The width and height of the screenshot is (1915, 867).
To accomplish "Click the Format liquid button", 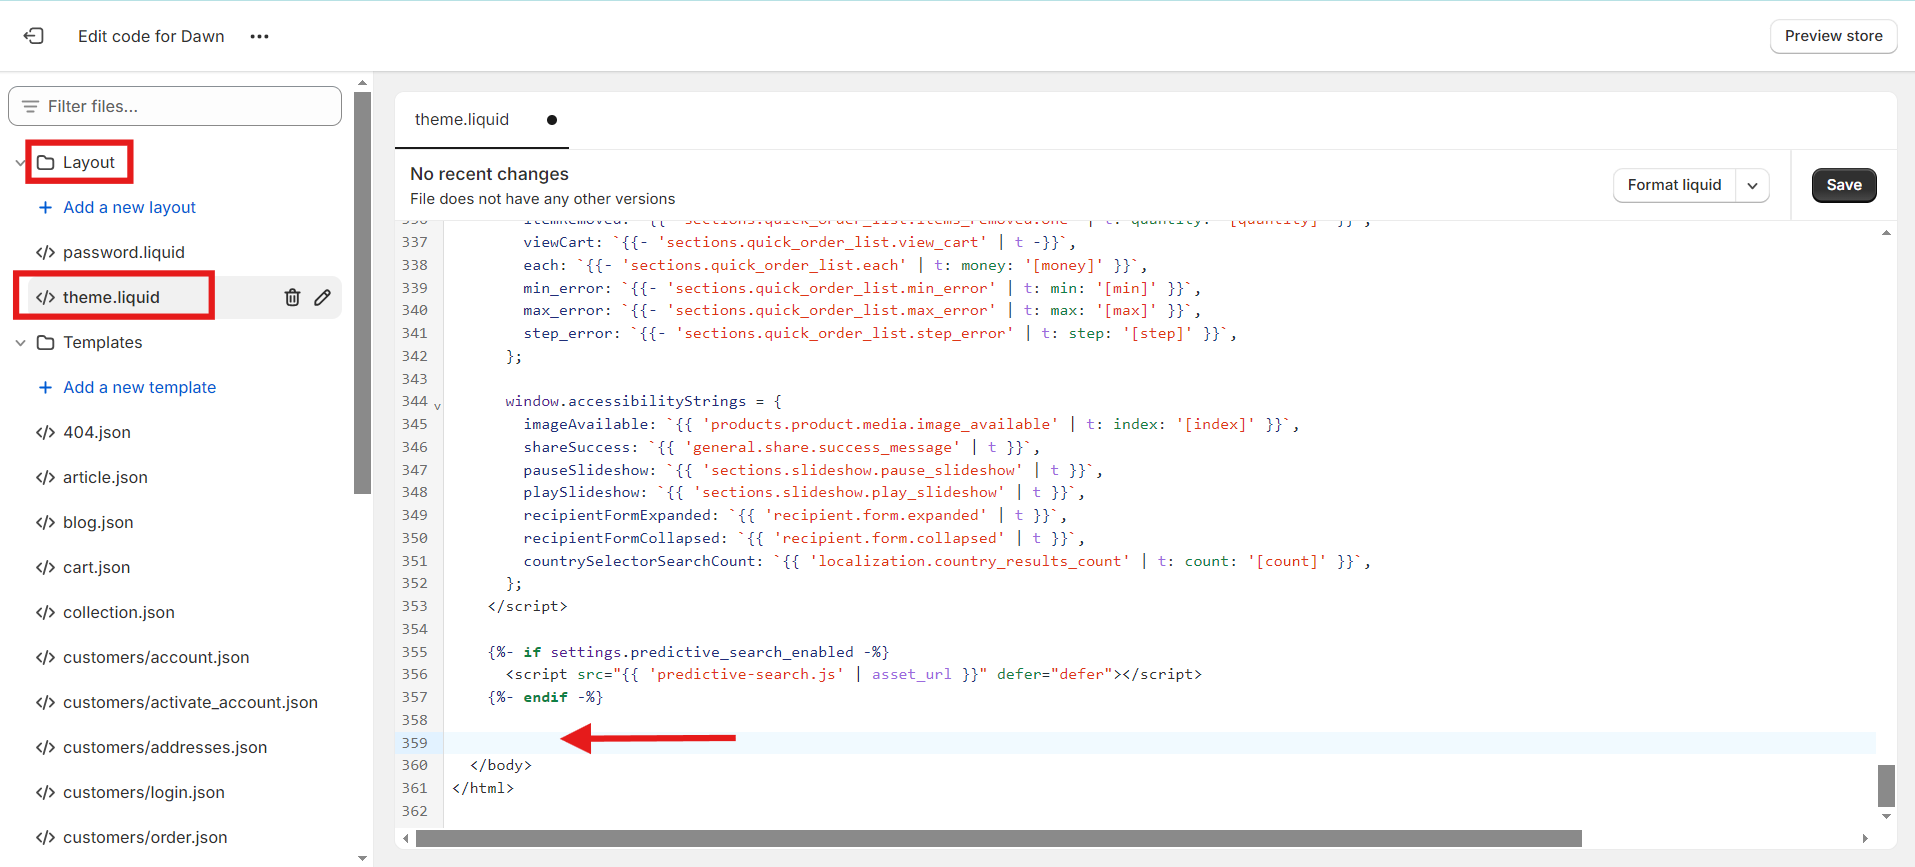I will (1674, 185).
